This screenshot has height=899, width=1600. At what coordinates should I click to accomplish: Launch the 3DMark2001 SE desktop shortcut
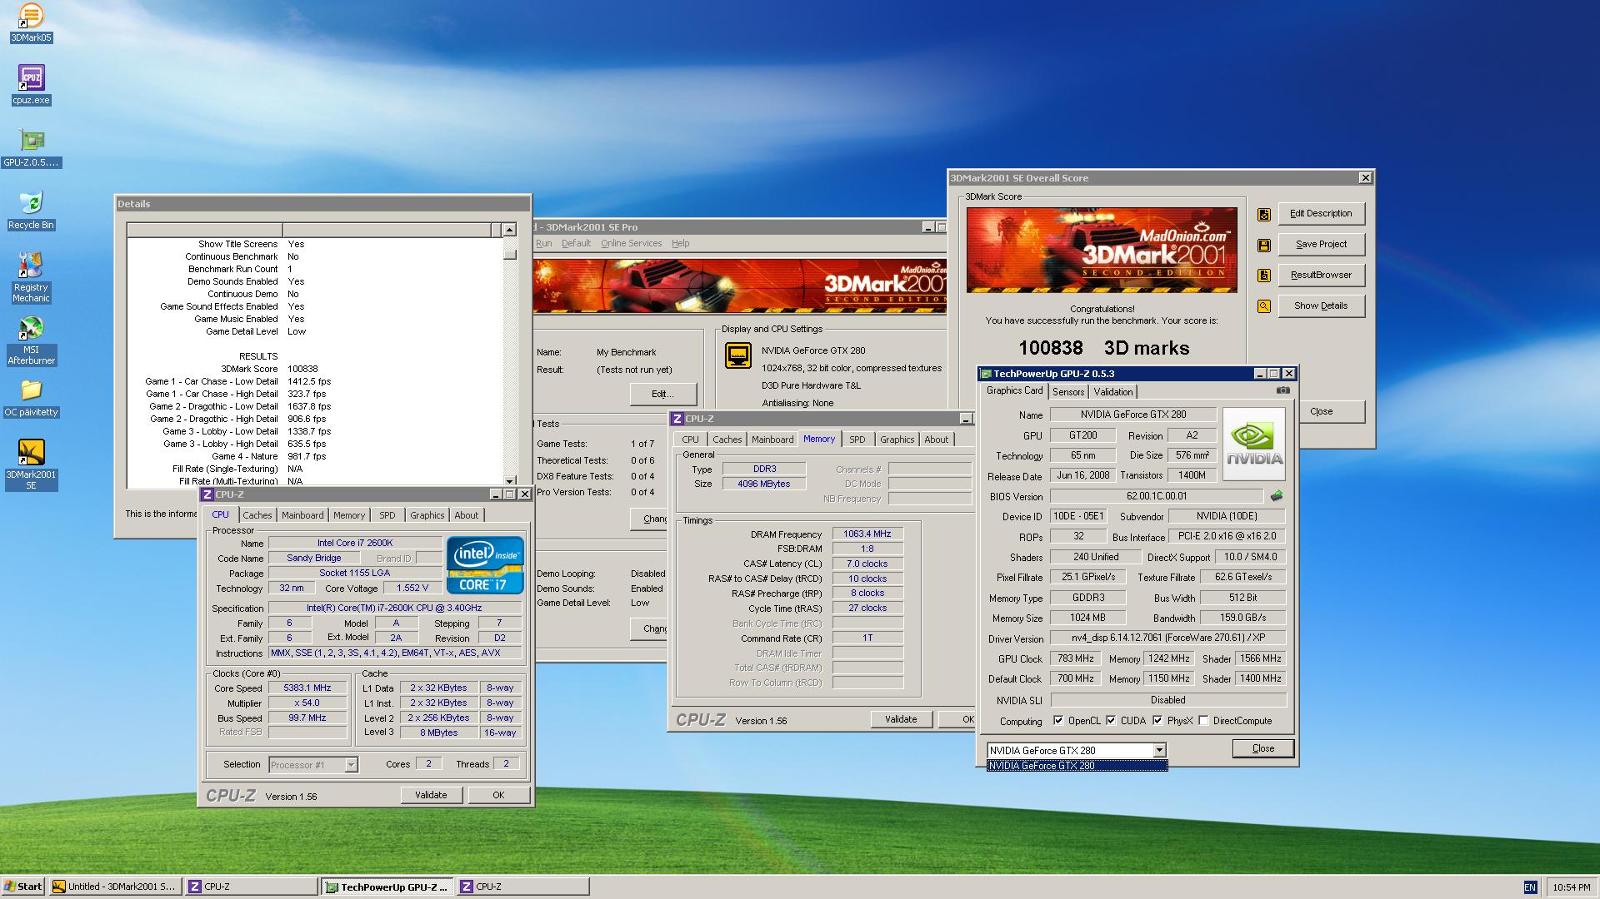pyautogui.click(x=31, y=465)
